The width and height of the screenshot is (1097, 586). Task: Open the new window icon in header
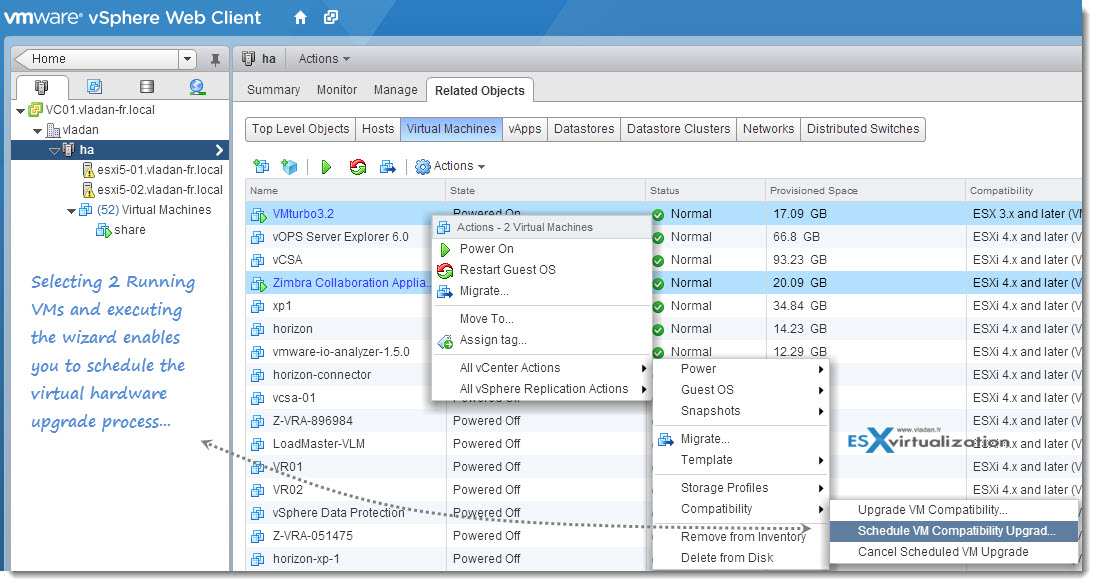tap(331, 17)
